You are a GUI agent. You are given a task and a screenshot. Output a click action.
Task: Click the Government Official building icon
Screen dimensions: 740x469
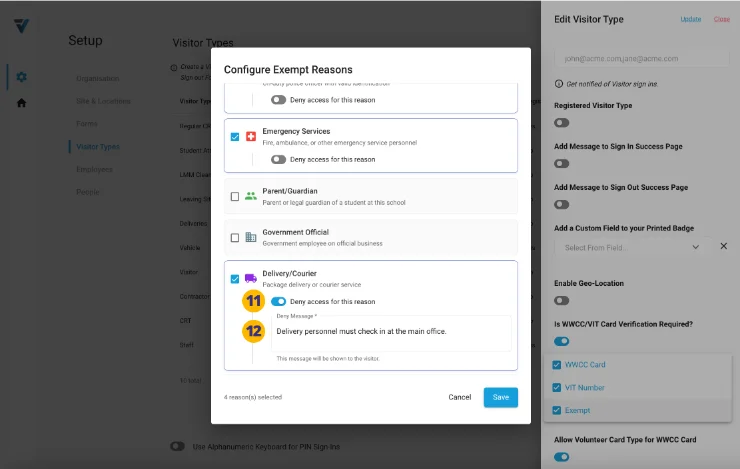tap(250, 238)
